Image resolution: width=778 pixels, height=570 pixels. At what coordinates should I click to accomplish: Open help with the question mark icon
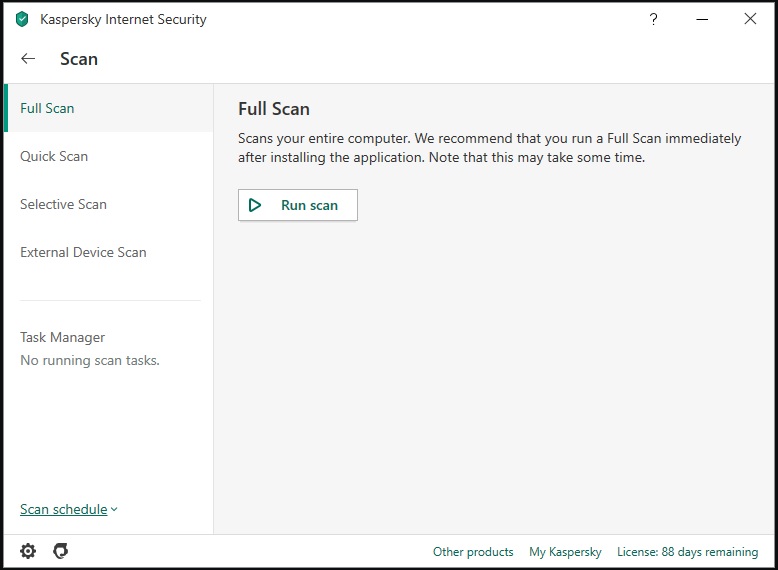tap(653, 19)
